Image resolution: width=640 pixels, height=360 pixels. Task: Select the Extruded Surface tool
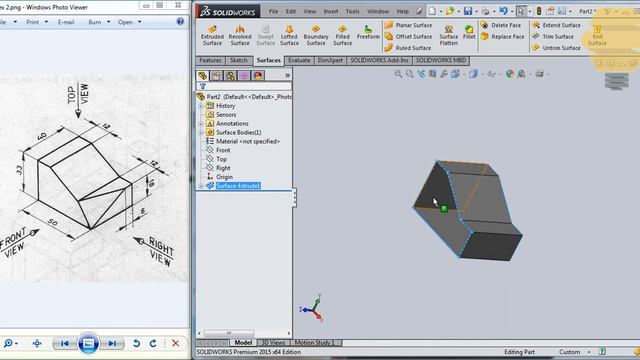click(212, 35)
